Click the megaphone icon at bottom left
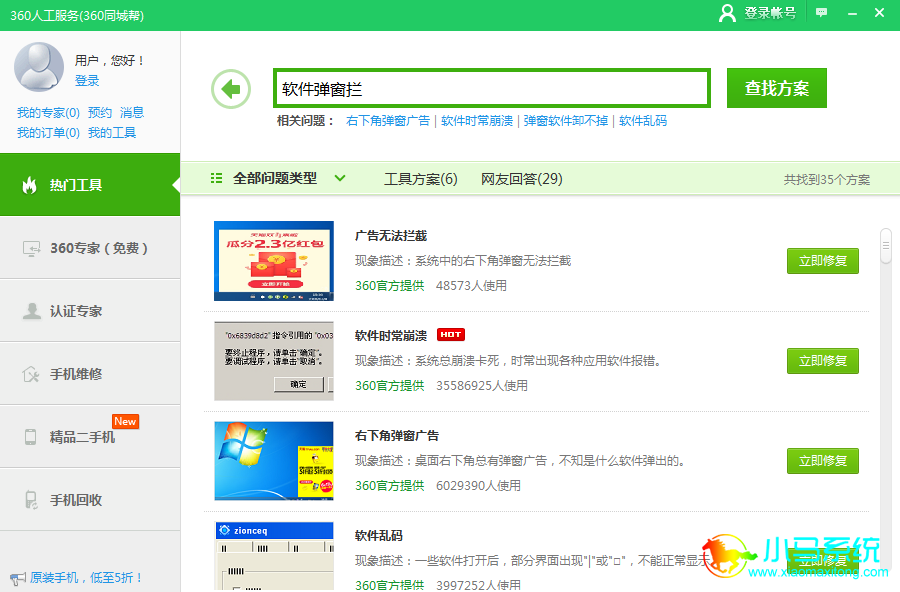Viewport: 900px width, 592px height. [17, 578]
